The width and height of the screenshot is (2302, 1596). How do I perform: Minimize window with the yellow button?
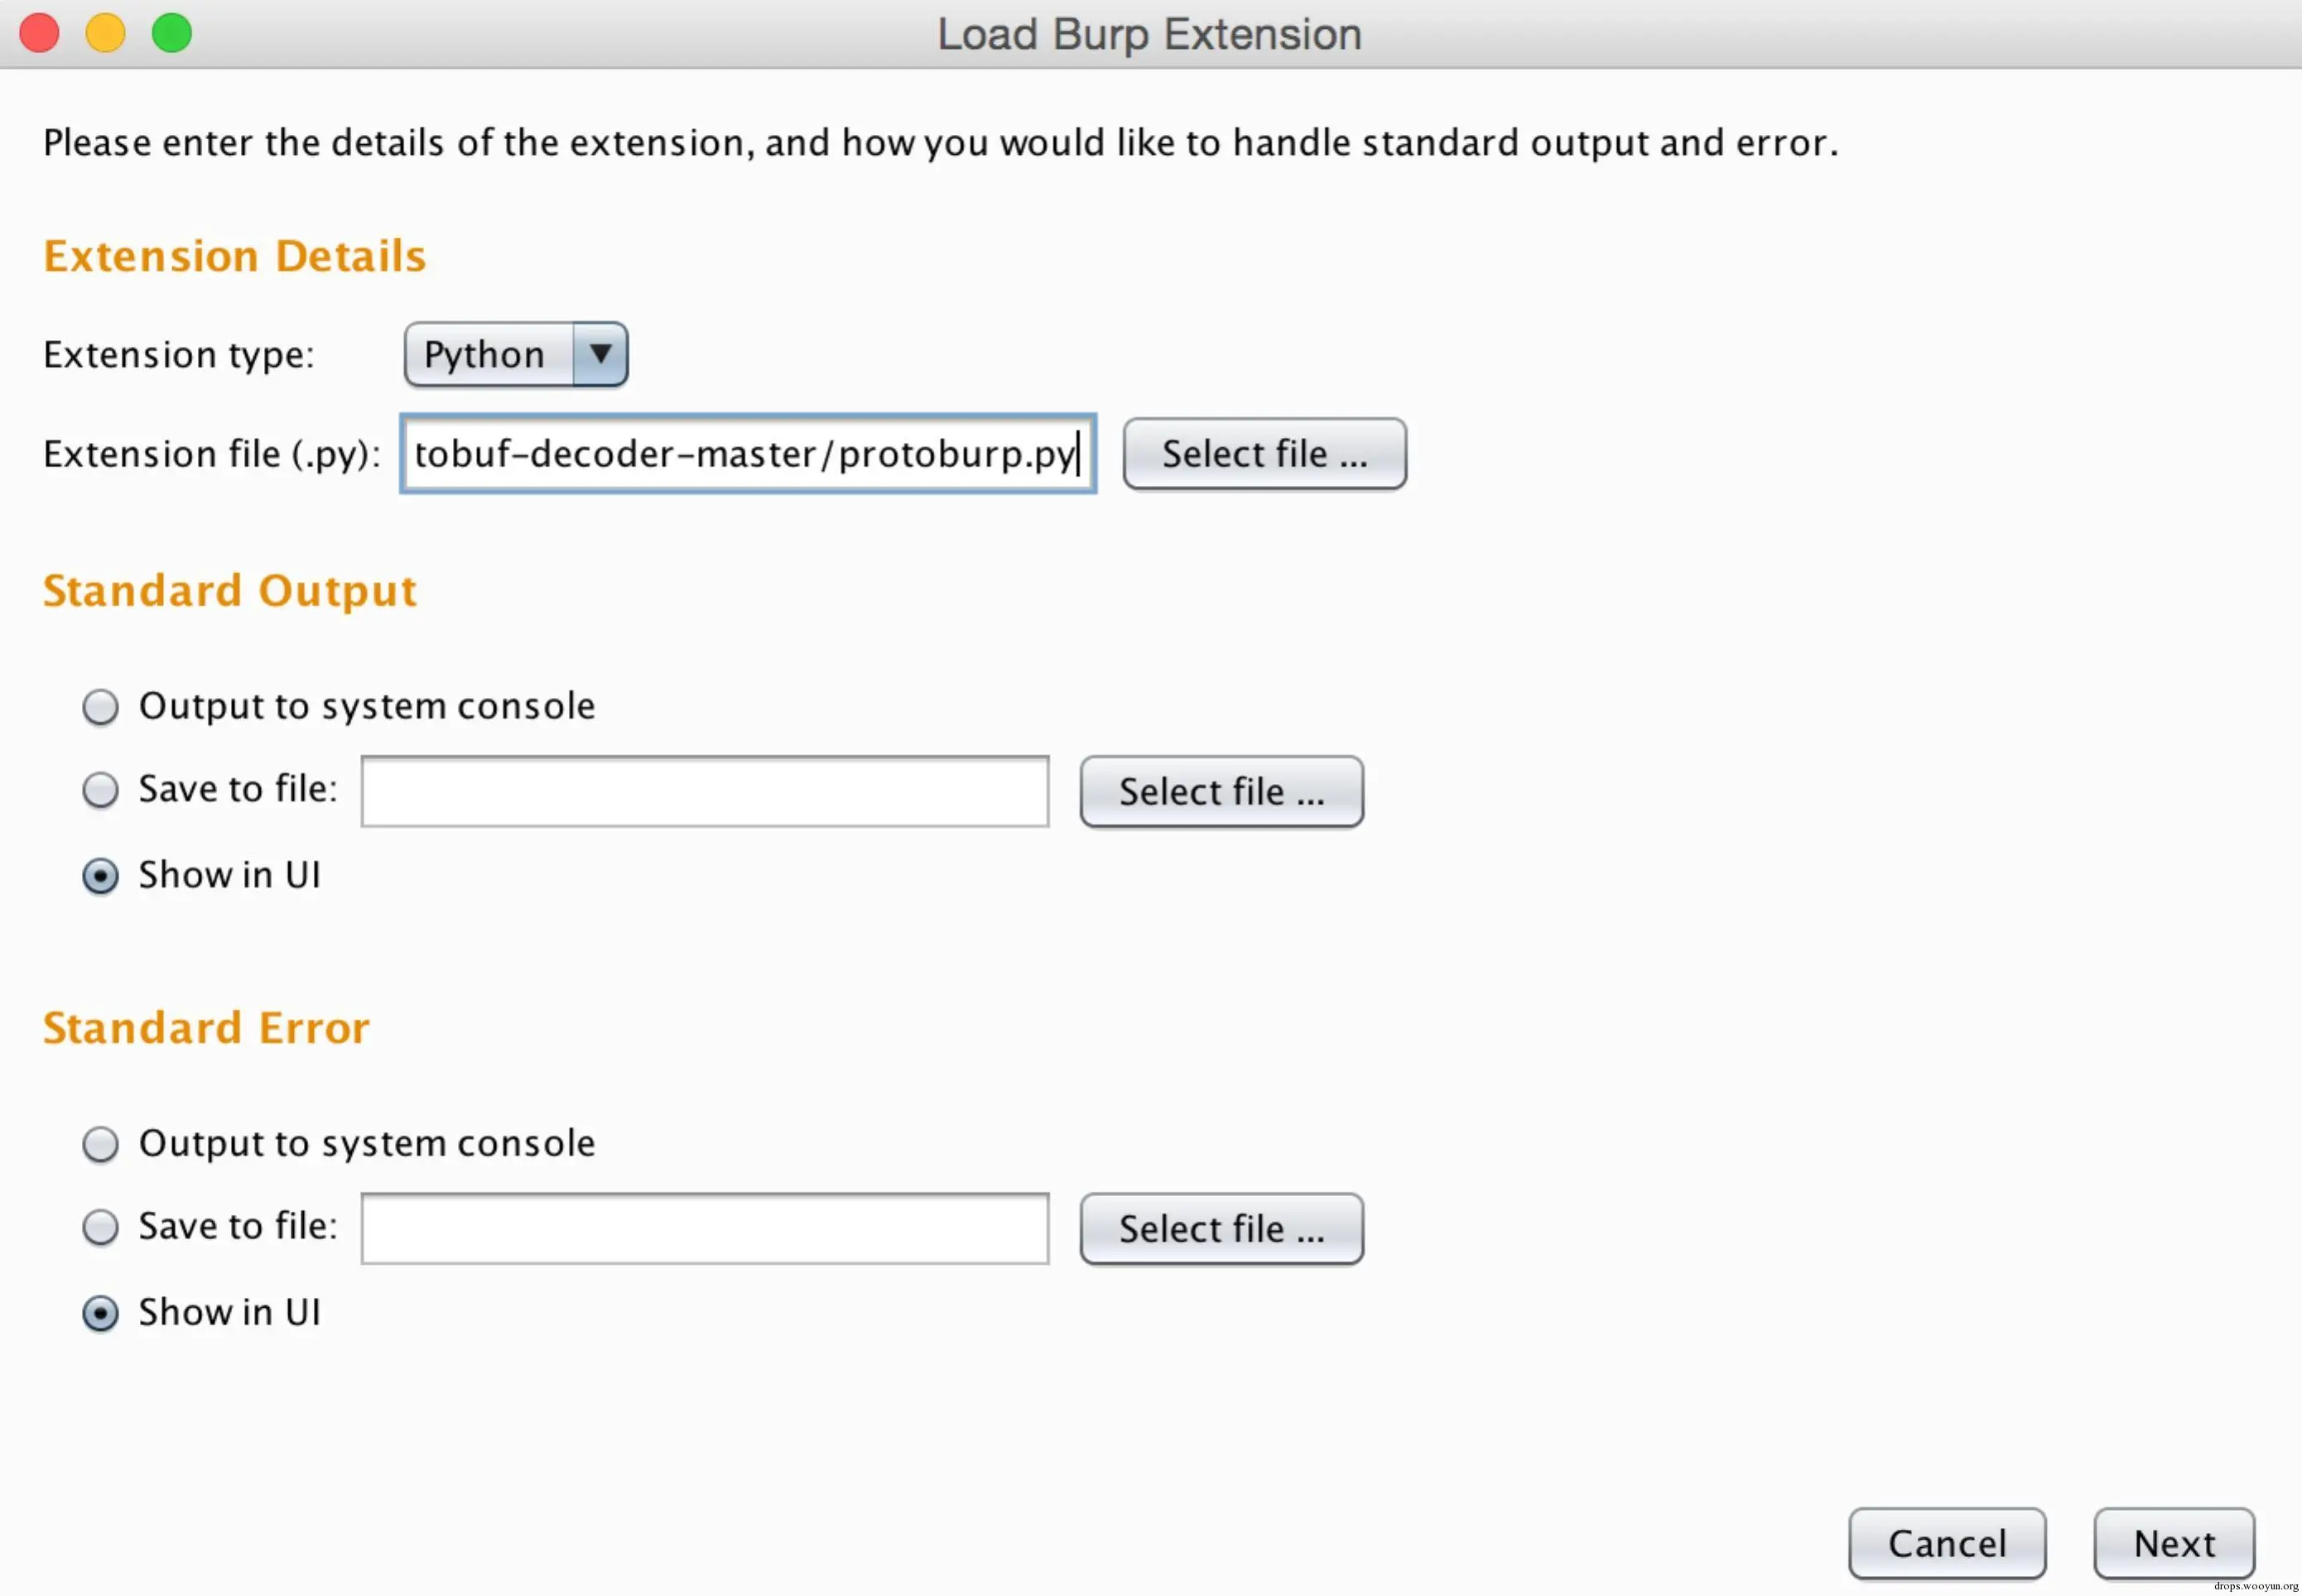(x=105, y=33)
